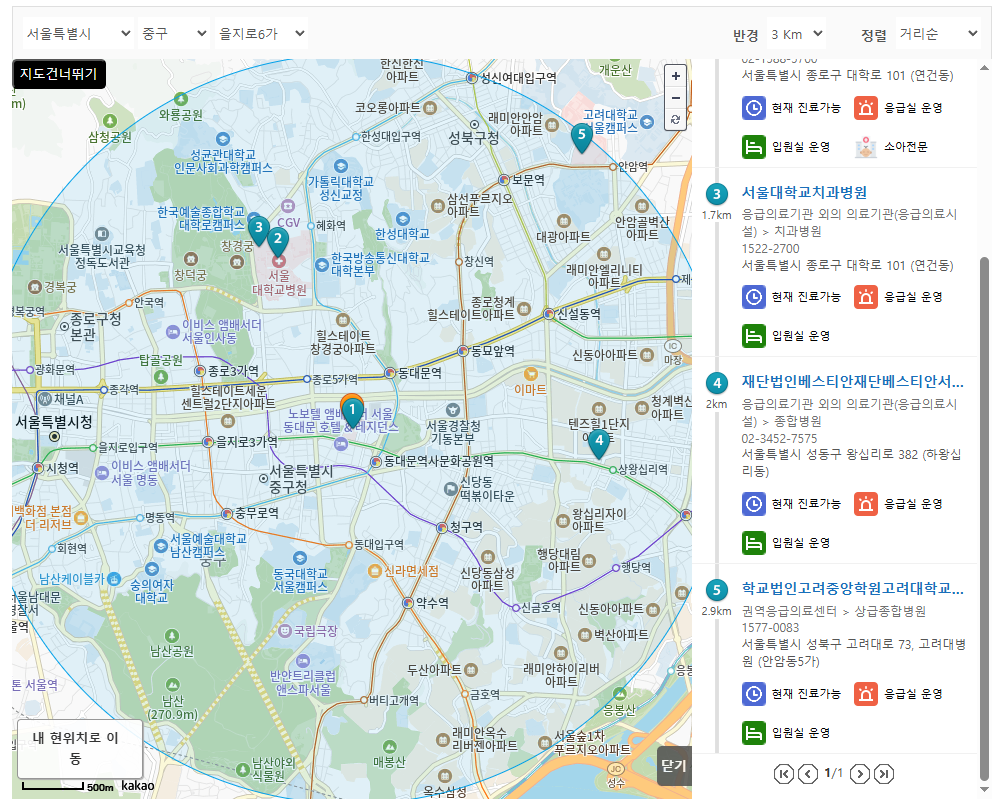
Task: Click the 현재 진료가능 clock icon for 베스티안 hospital
Action: tap(753, 504)
